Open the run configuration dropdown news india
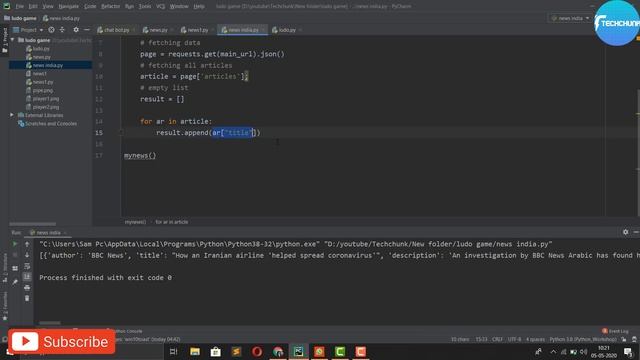The image size is (640, 360). pyautogui.click(x=570, y=18)
